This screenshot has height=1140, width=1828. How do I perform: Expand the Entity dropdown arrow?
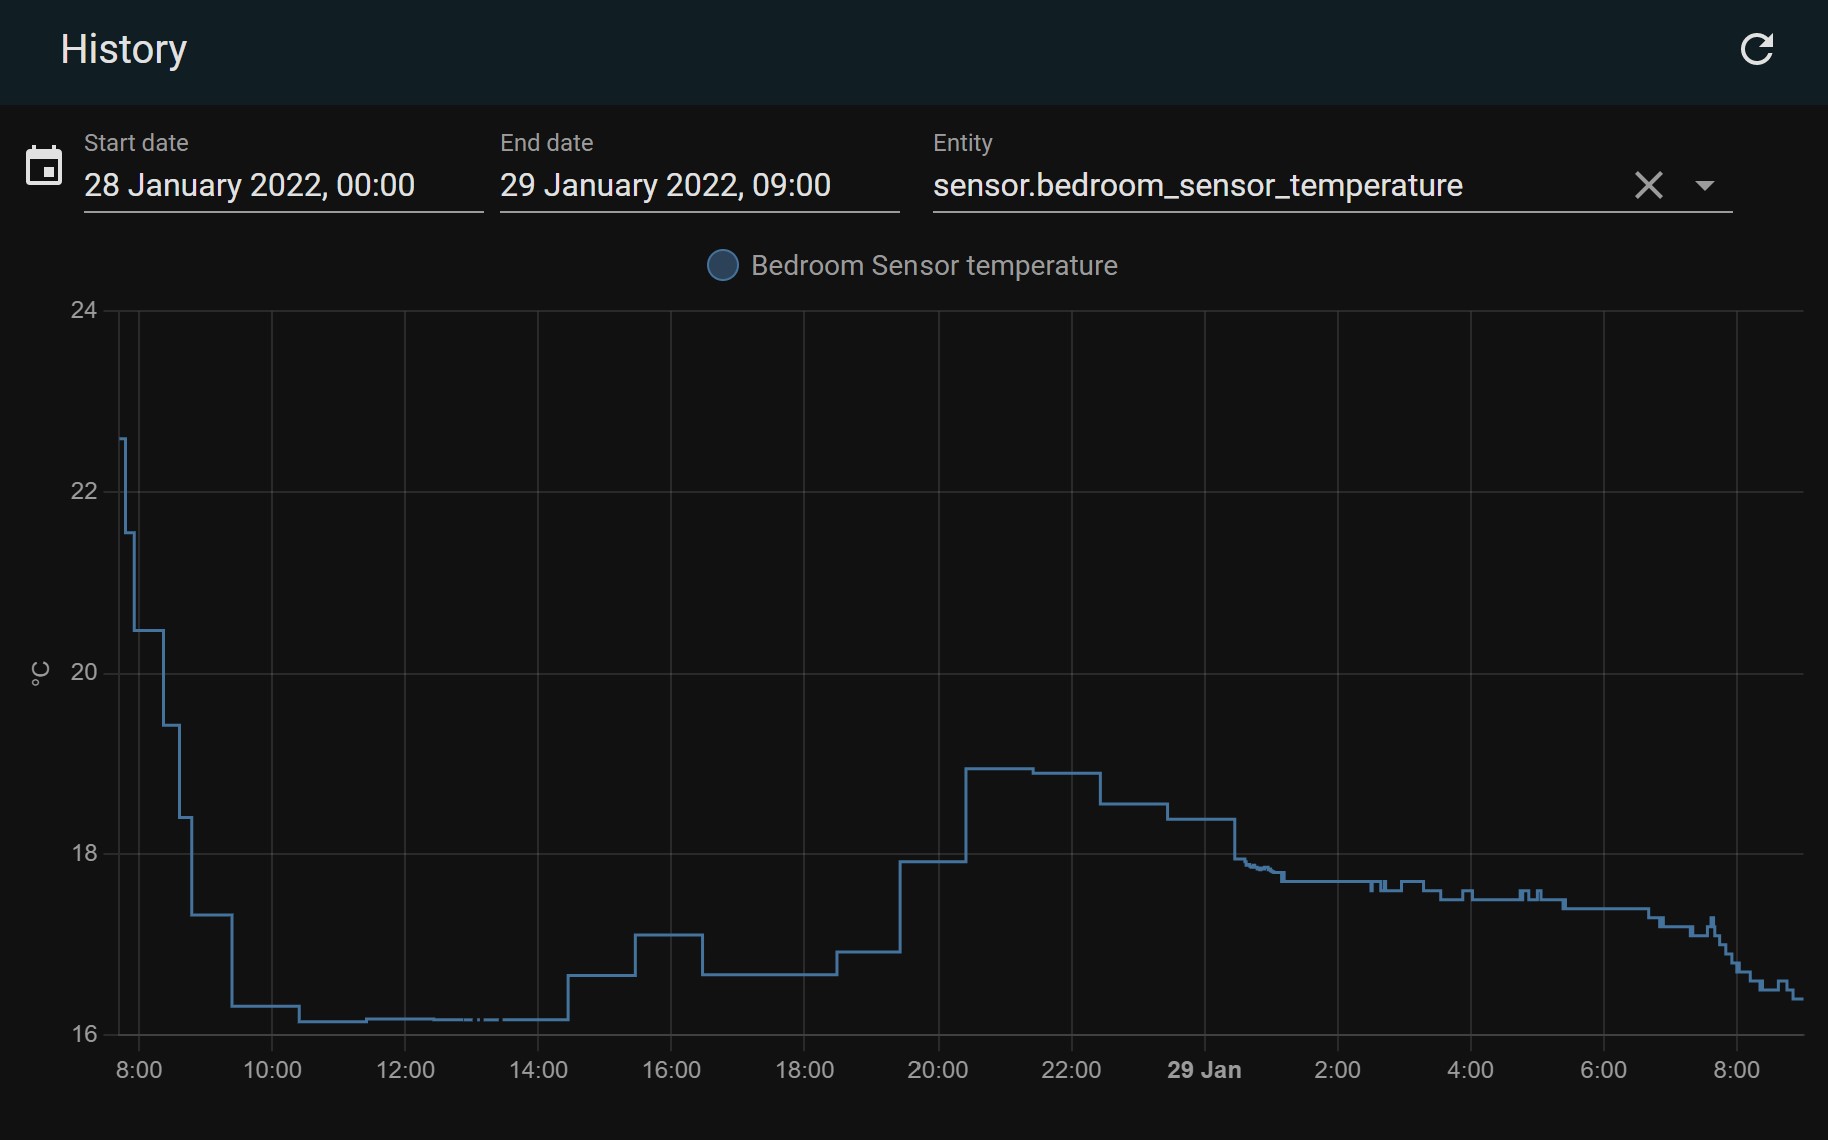pyautogui.click(x=1705, y=185)
